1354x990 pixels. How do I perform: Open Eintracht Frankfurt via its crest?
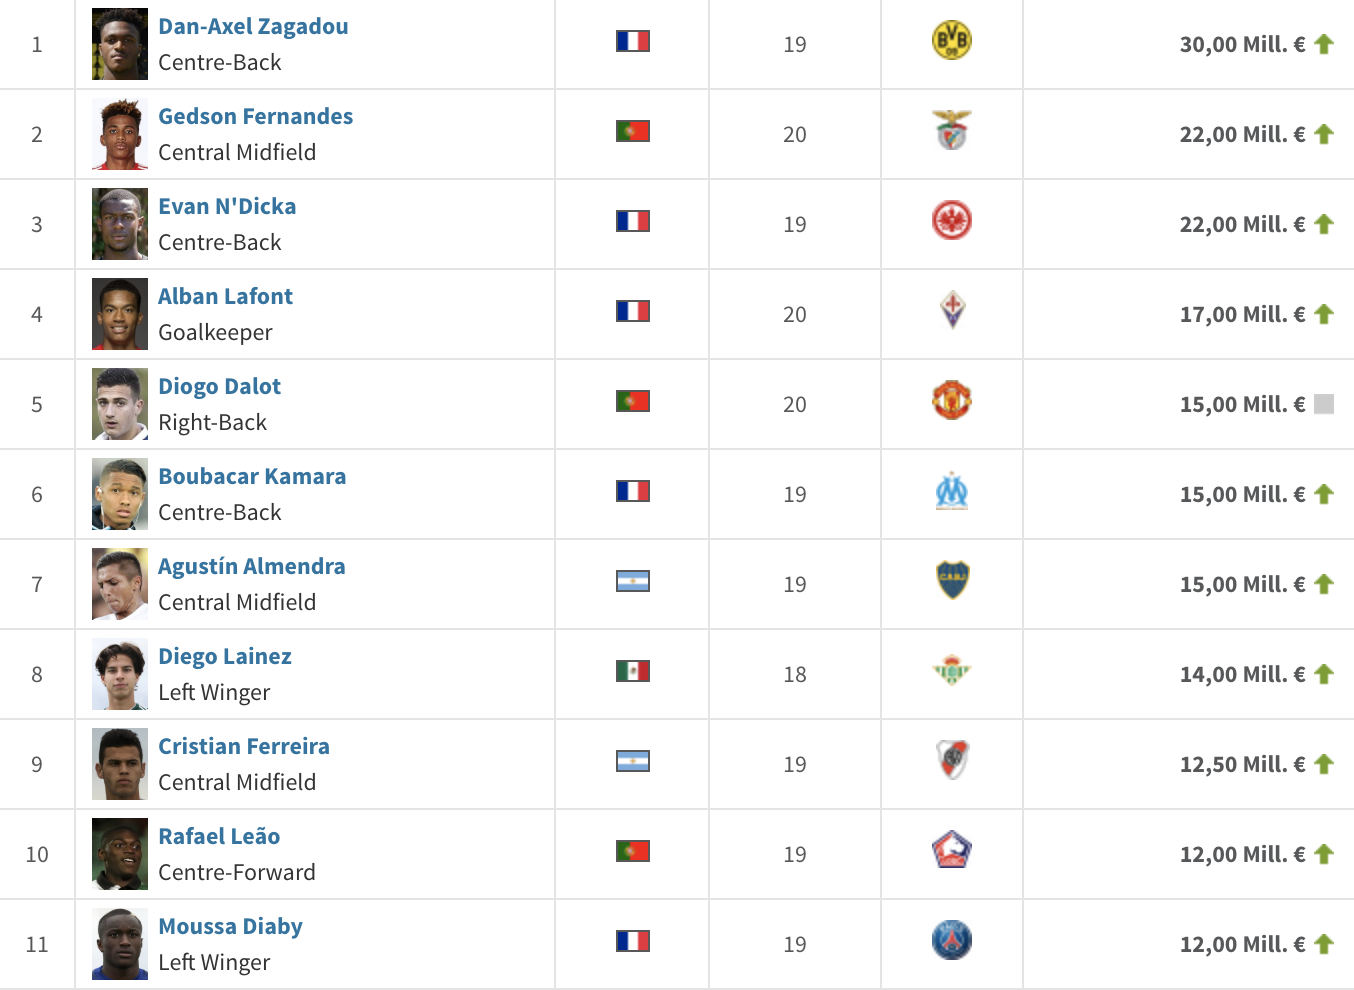click(x=950, y=224)
